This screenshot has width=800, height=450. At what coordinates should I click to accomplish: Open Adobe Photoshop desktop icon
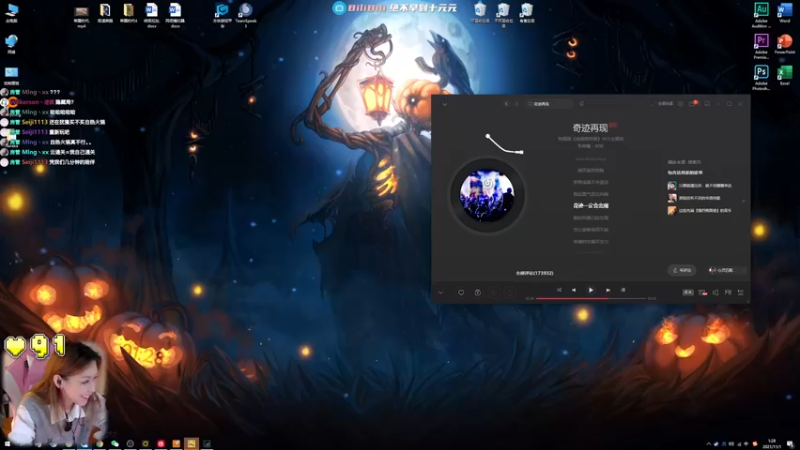click(761, 78)
